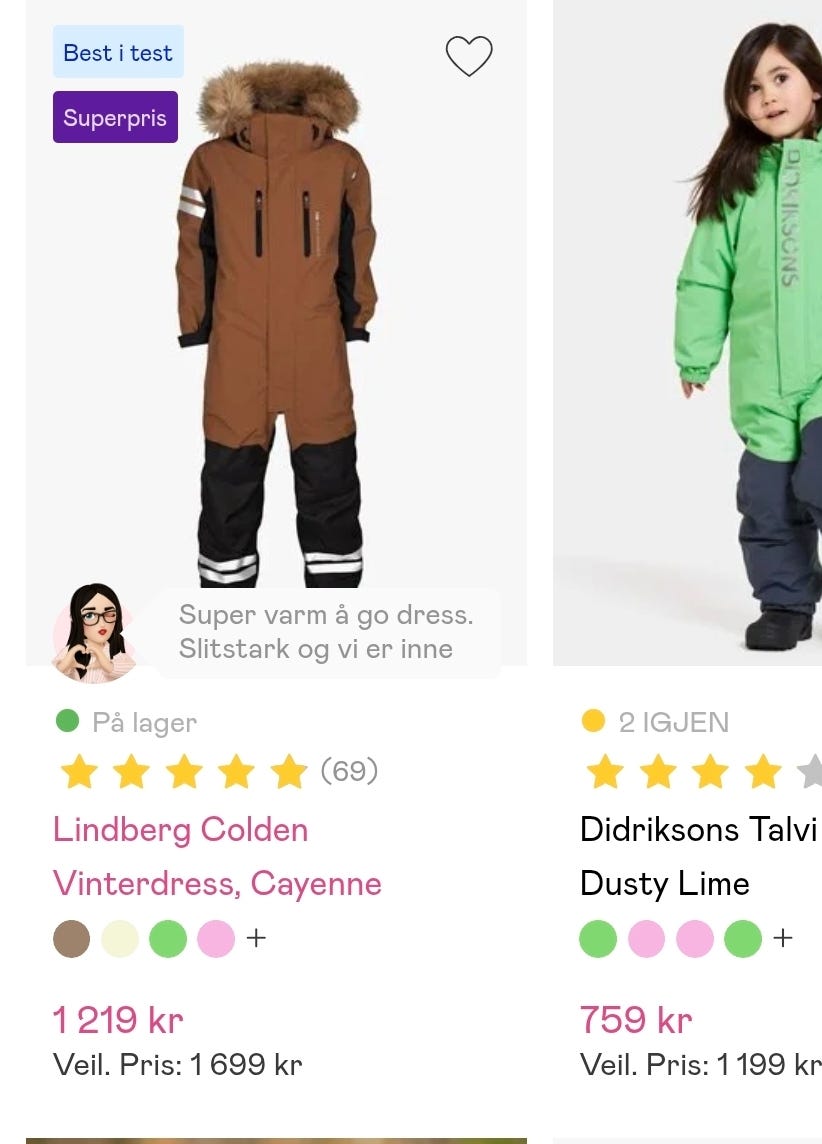Click the 'Best i test' badge
The height and width of the screenshot is (1144, 822).
118,52
